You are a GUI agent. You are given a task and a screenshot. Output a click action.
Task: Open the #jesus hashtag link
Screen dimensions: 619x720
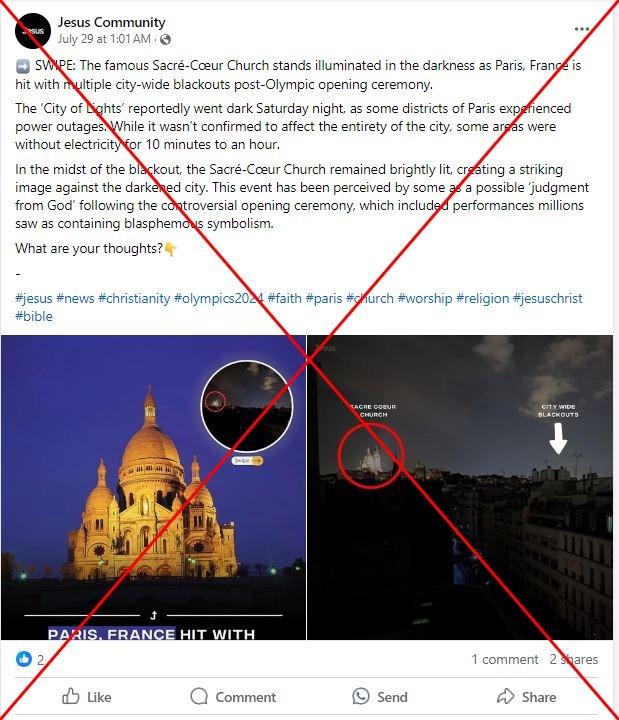click(34, 298)
